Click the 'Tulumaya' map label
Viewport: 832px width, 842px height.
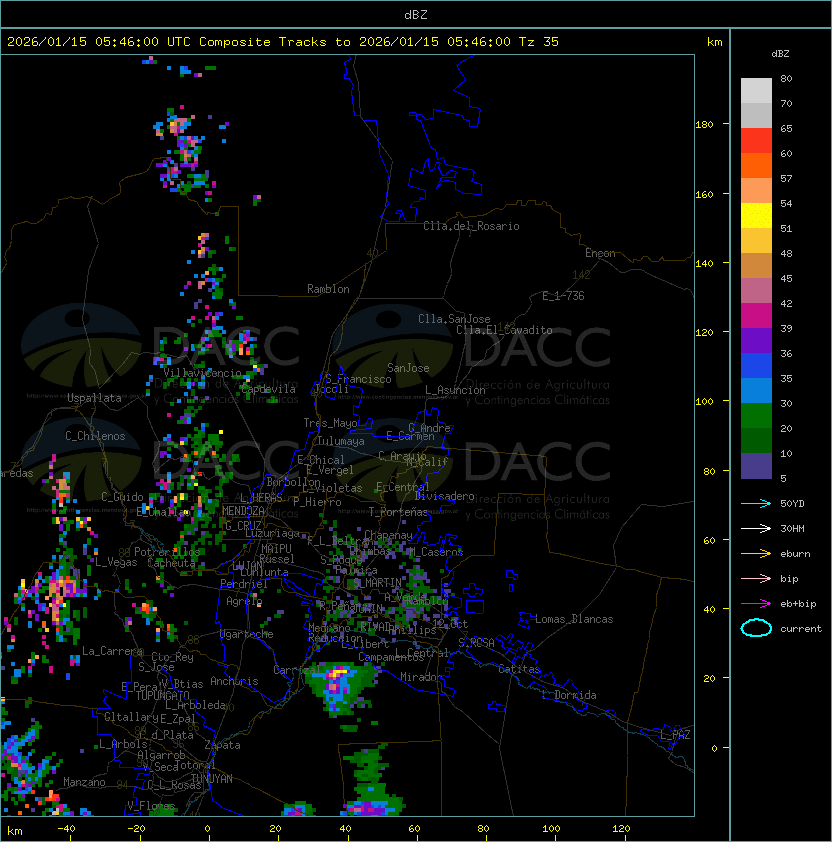click(x=341, y=441)
